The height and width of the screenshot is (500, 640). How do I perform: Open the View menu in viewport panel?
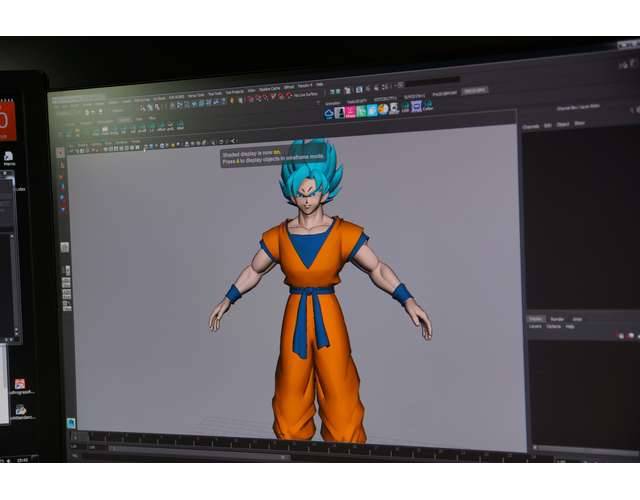point(71,145)
